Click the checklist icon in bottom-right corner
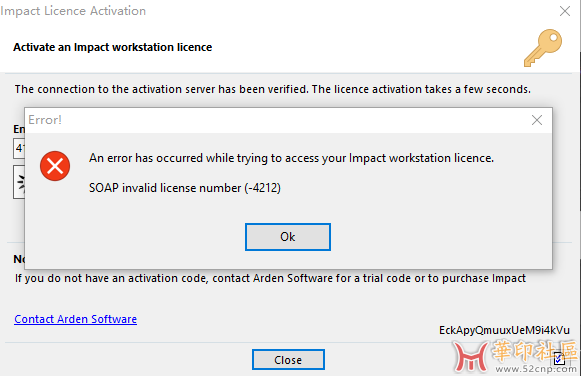Screen dimensions: 581x376 [559, 358]
